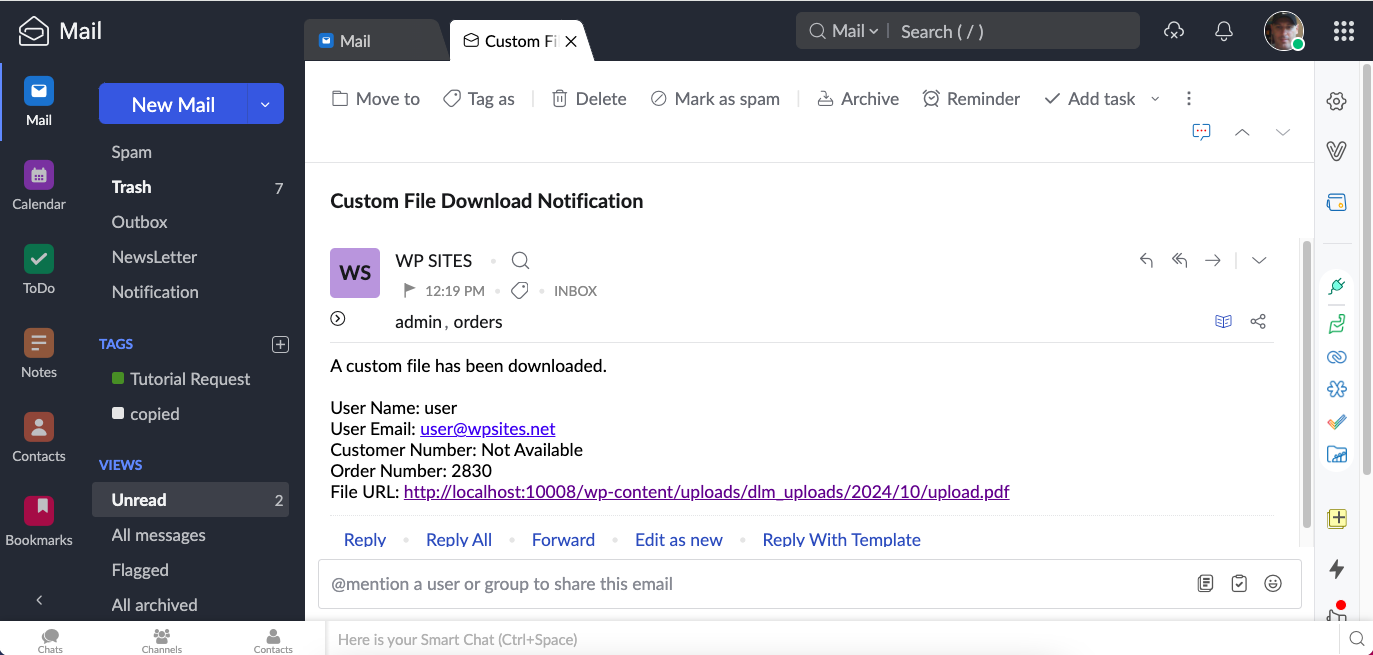This screenshot has width=1373, height=655.
Task: Click the share icon on the email
Action: [x=1258, y=321]
